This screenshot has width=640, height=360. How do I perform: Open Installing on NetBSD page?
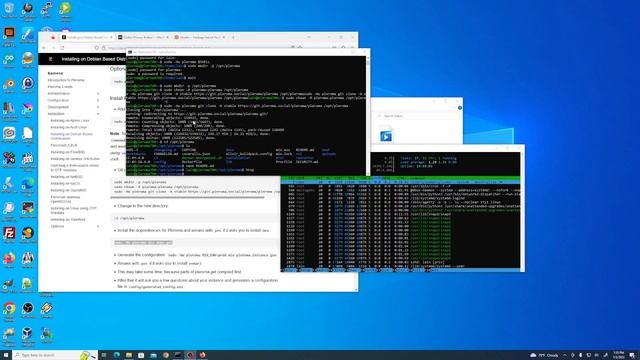click(67, 177)
